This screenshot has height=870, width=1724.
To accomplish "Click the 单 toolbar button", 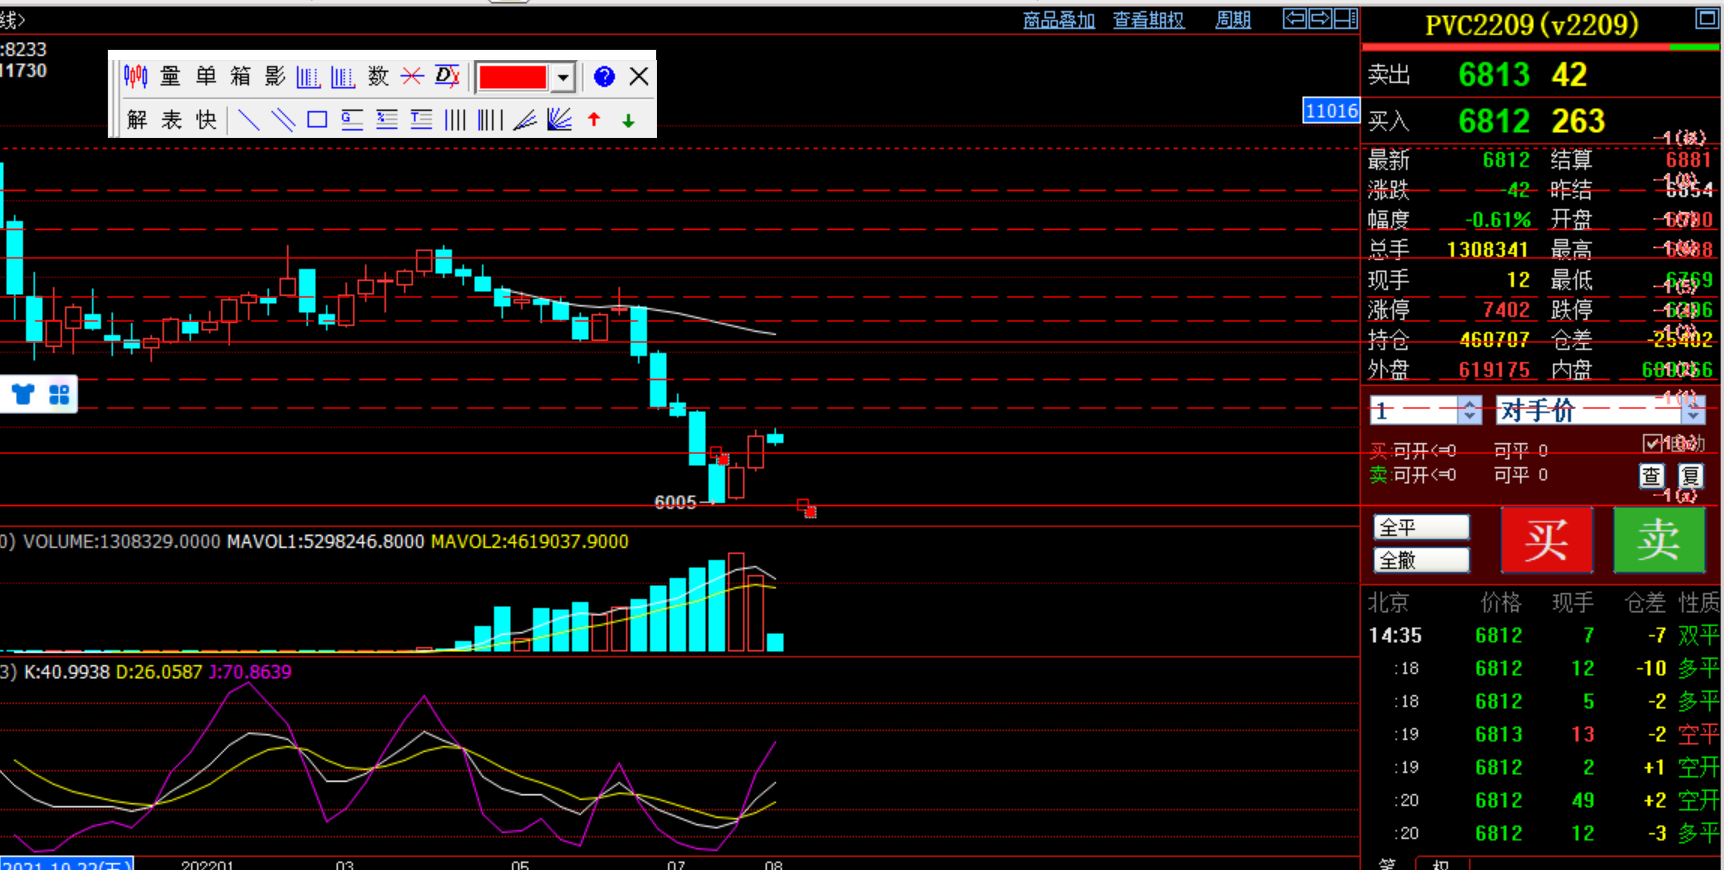I will 206,76.
